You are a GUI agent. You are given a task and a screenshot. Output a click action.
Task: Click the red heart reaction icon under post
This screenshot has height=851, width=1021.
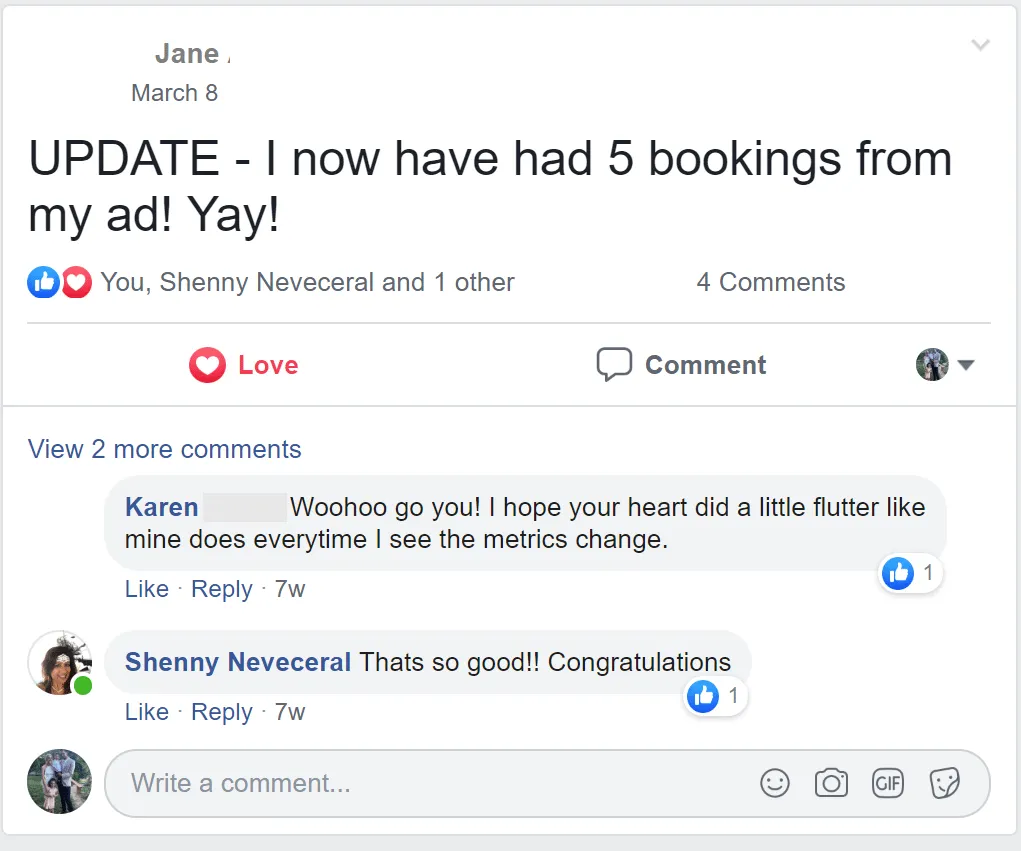[76, 283]
